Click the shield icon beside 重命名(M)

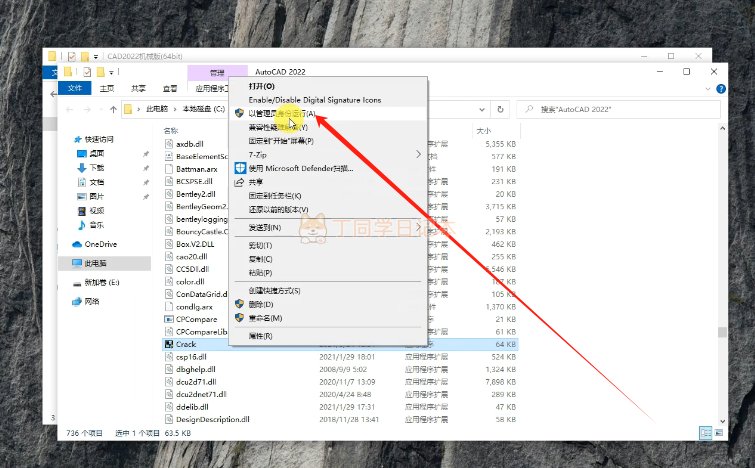239,318
